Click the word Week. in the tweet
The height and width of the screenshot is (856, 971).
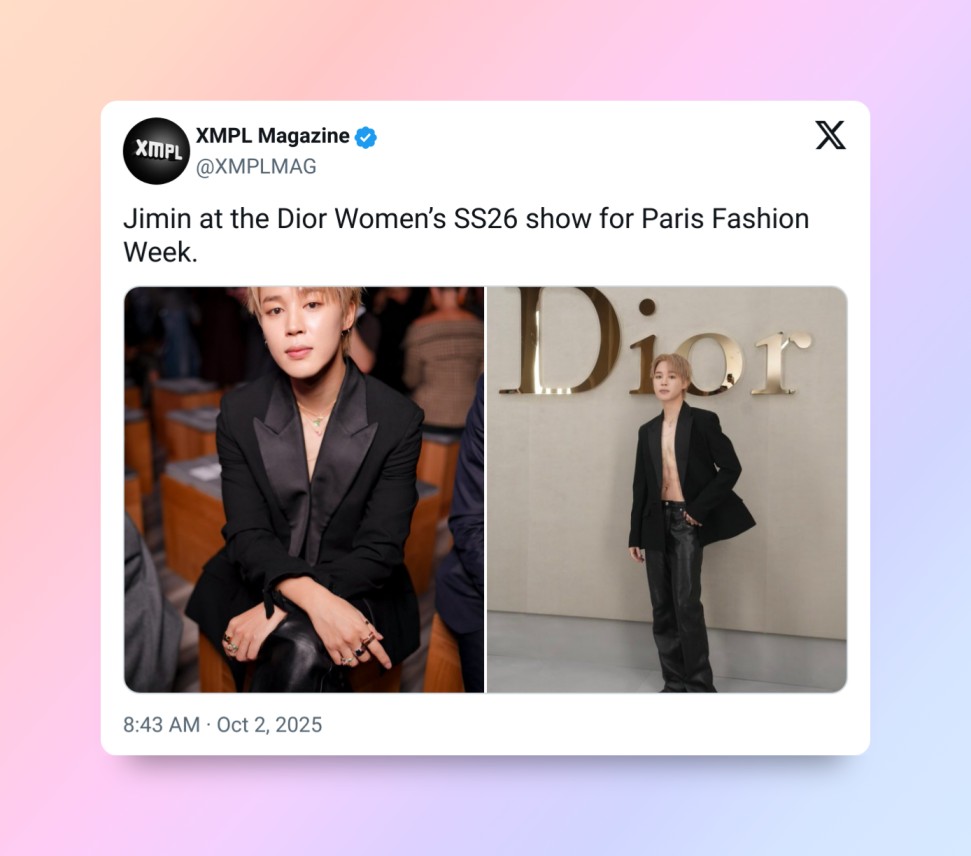(x=160, y=252)
